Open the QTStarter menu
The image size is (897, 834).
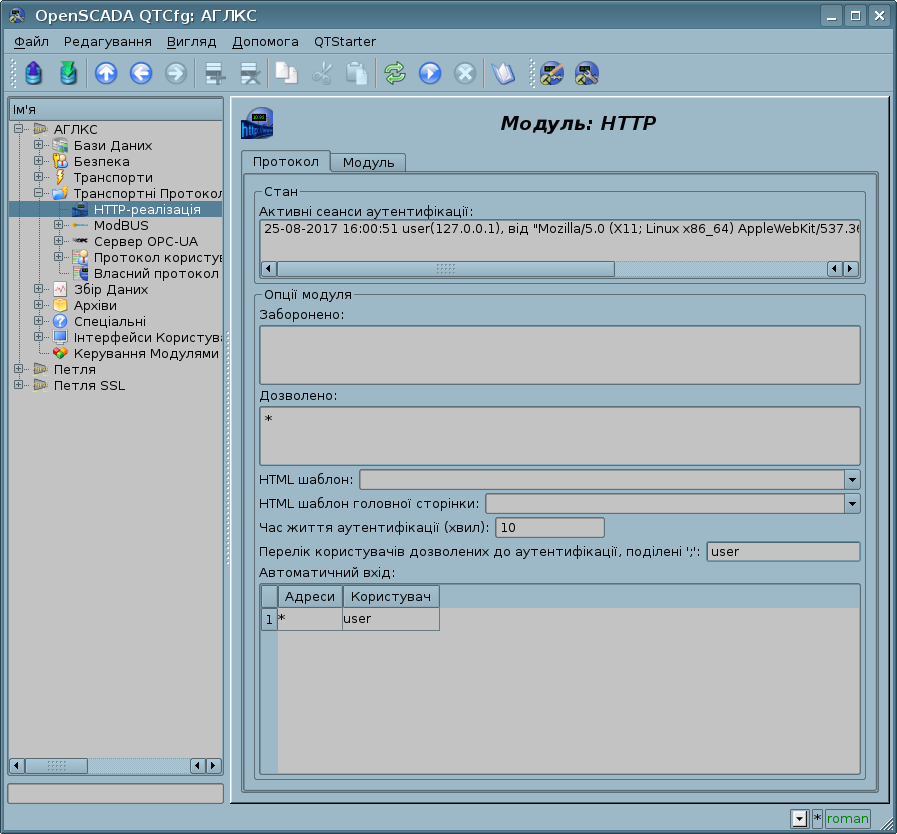[x=345, y=42]
